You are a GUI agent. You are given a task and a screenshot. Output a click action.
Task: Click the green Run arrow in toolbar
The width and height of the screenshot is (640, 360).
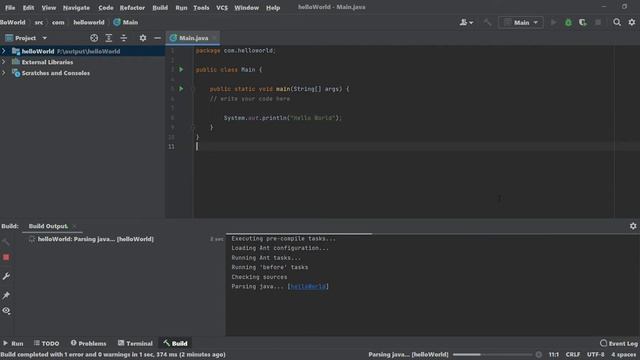553,22
